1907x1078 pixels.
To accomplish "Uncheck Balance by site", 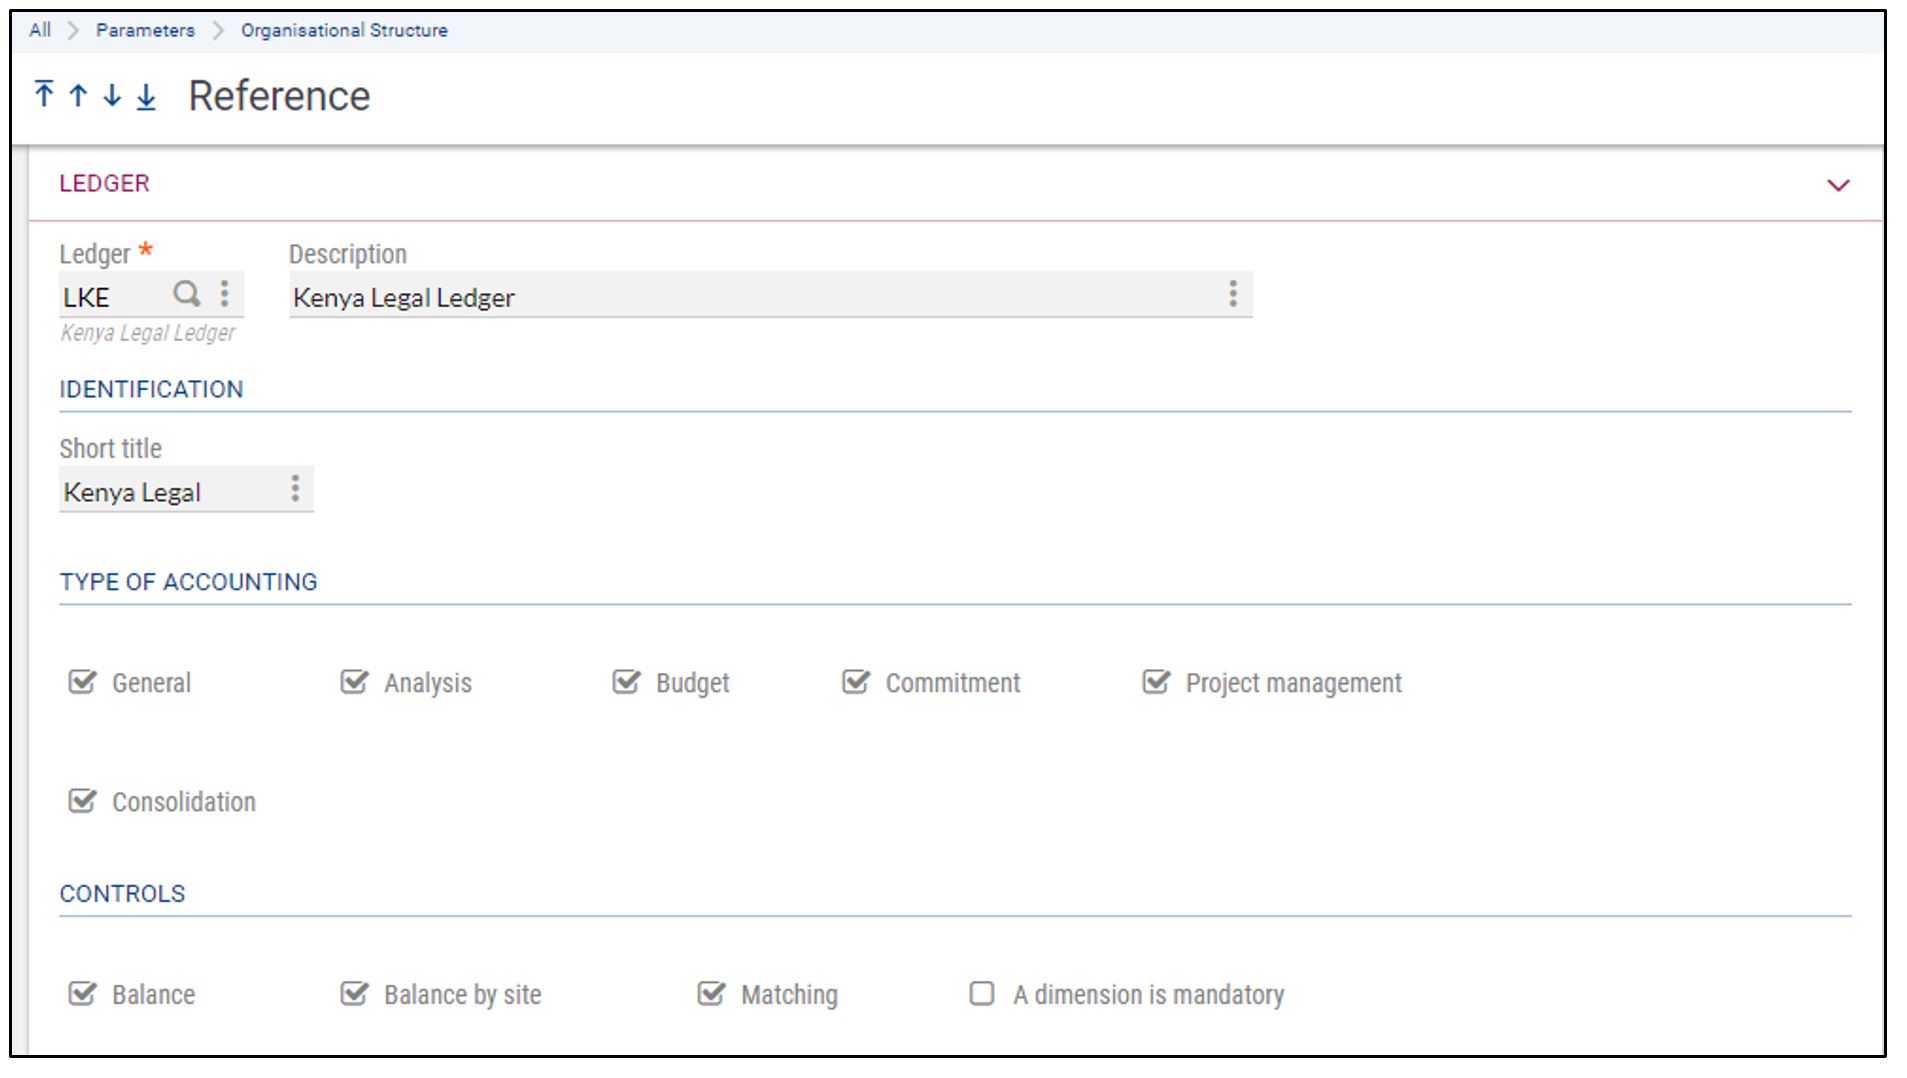I will (354, 993).
